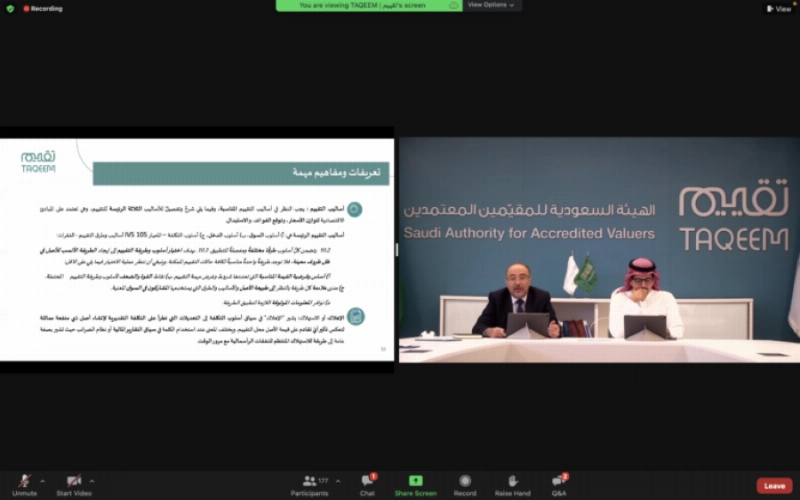The height and width of the screenshot is (500, 800).
Task: Click the Record button
Action: pos(465,485)
